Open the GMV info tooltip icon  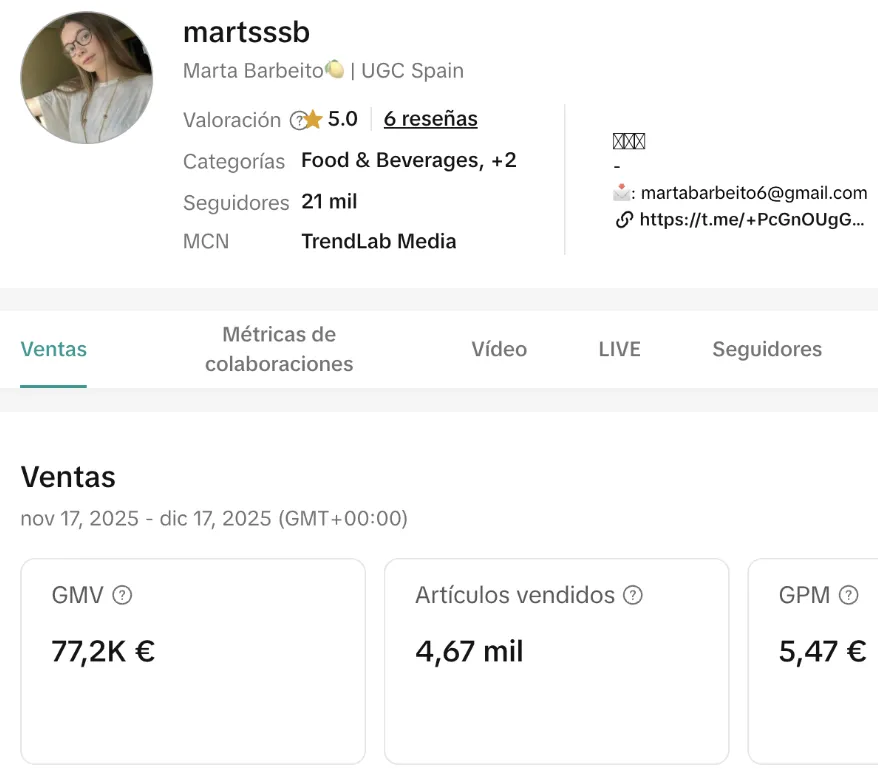(x=122, y=595)
